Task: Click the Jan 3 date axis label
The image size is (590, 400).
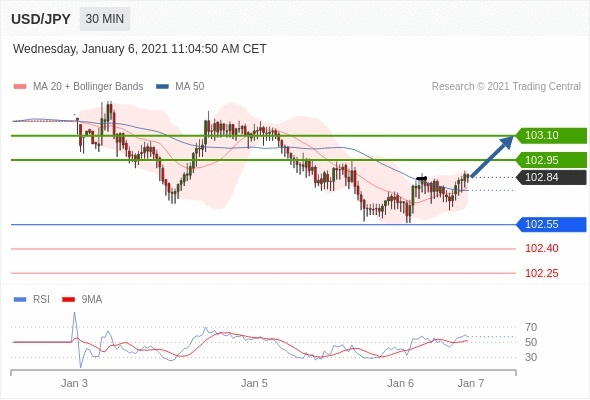Action: tap(74, 383)
